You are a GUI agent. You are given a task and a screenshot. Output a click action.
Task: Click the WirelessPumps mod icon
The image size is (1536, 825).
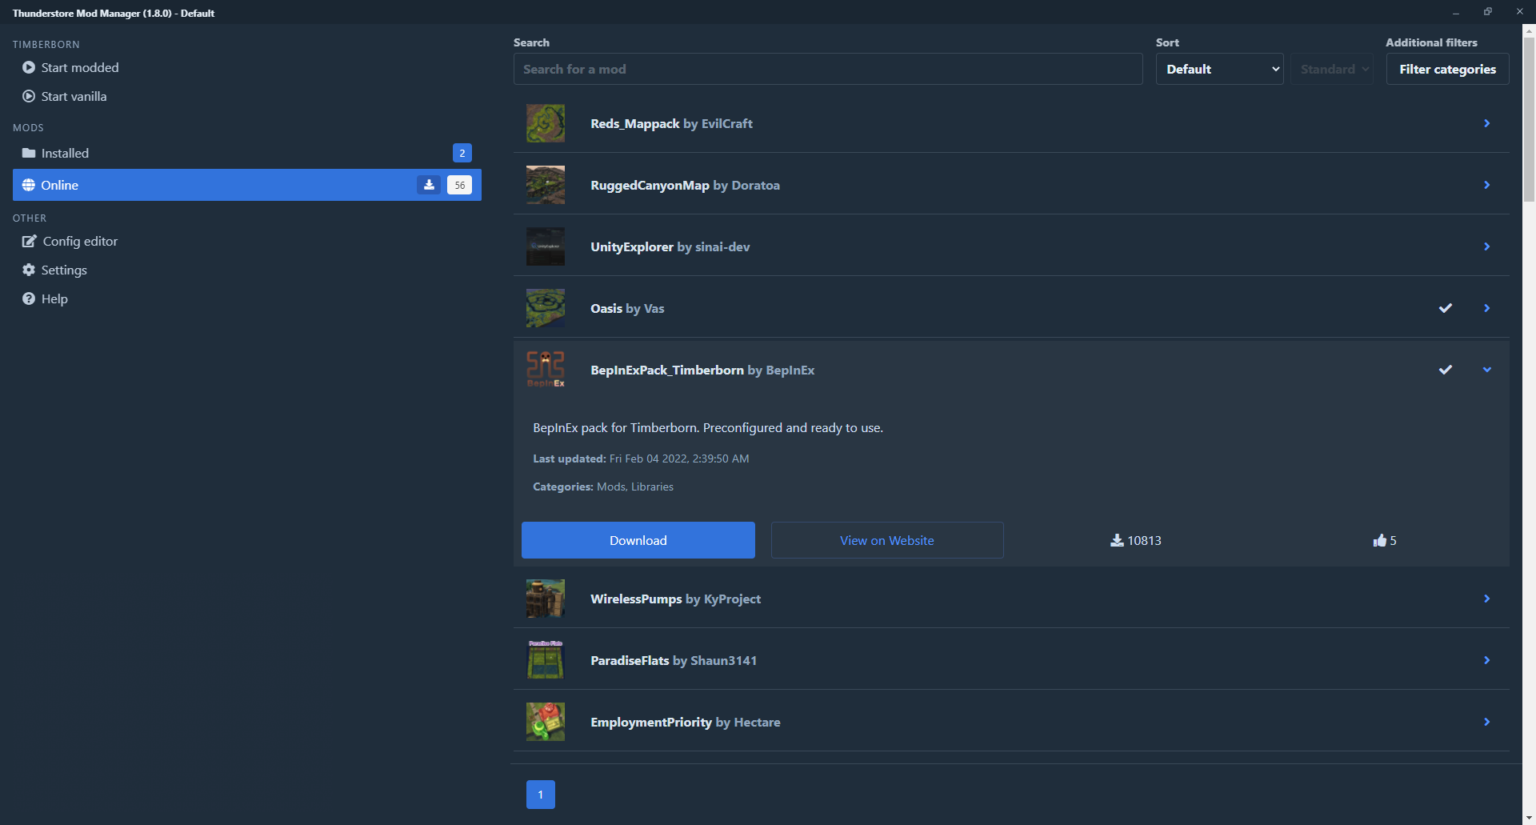pyautogui.click(x=545, y=599)
